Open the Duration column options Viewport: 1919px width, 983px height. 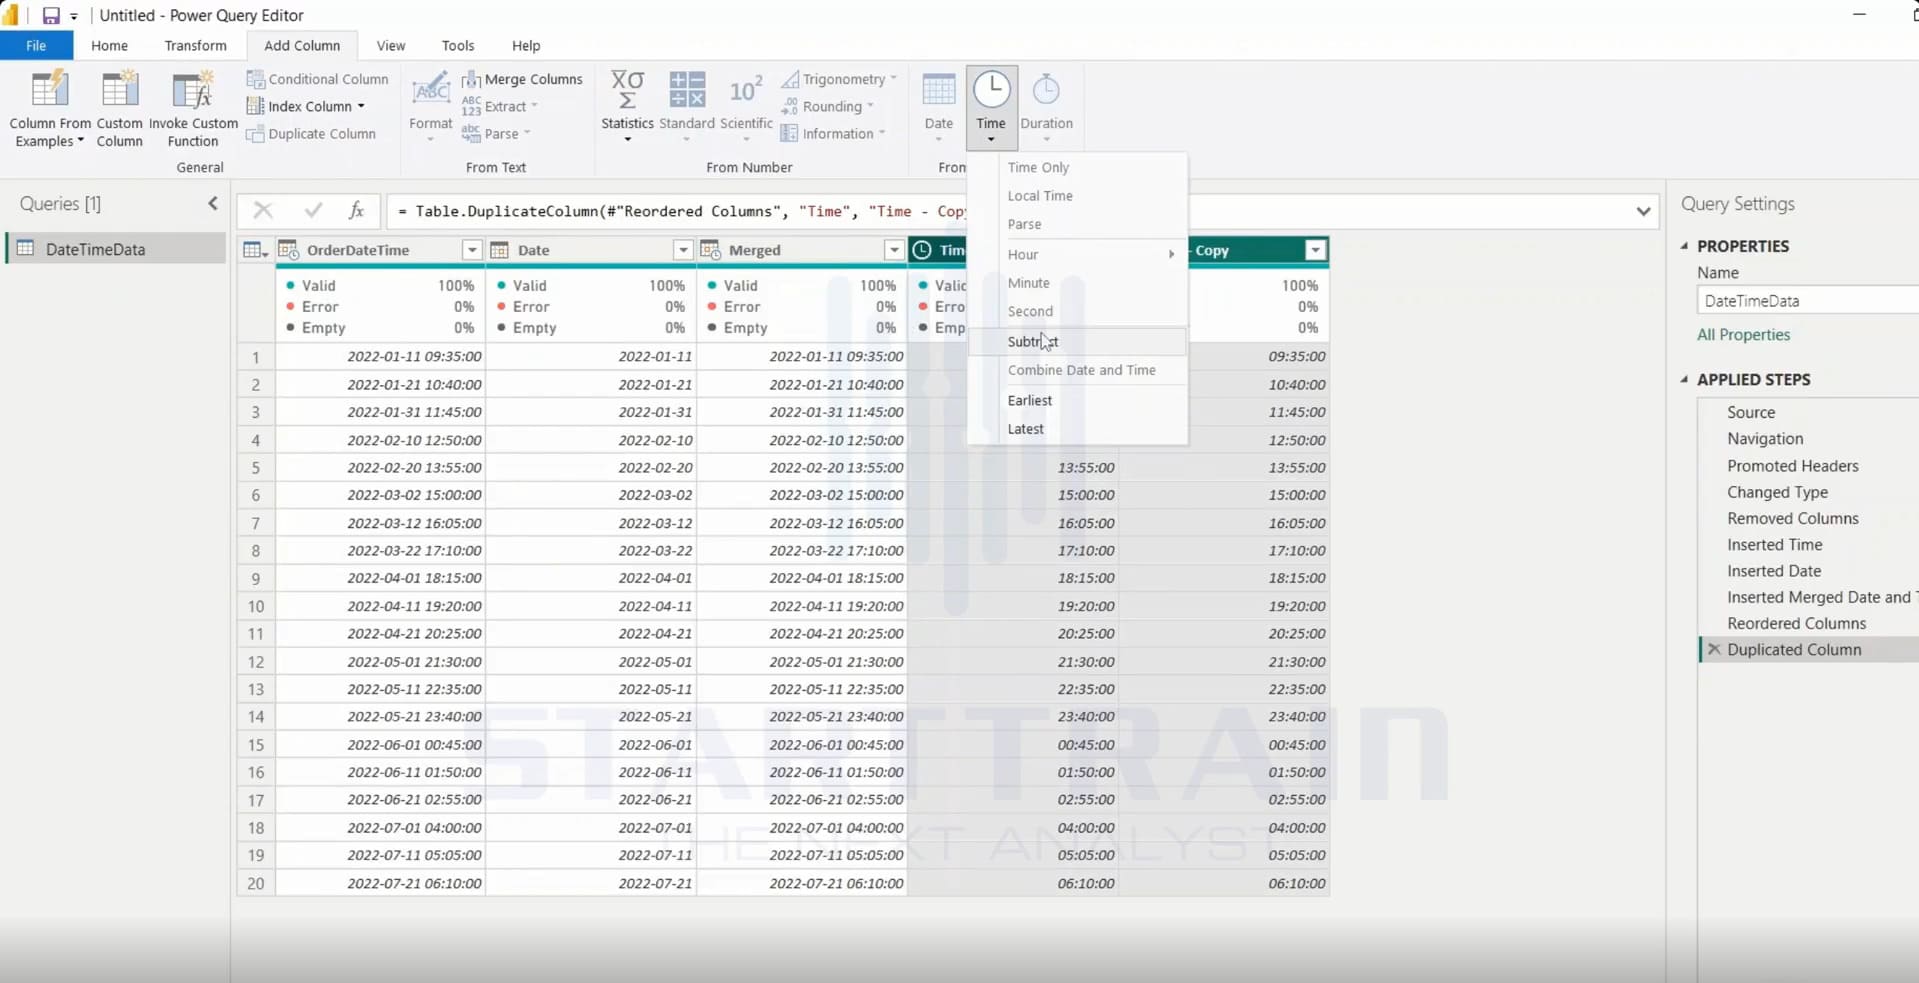tap(1046, 107)
